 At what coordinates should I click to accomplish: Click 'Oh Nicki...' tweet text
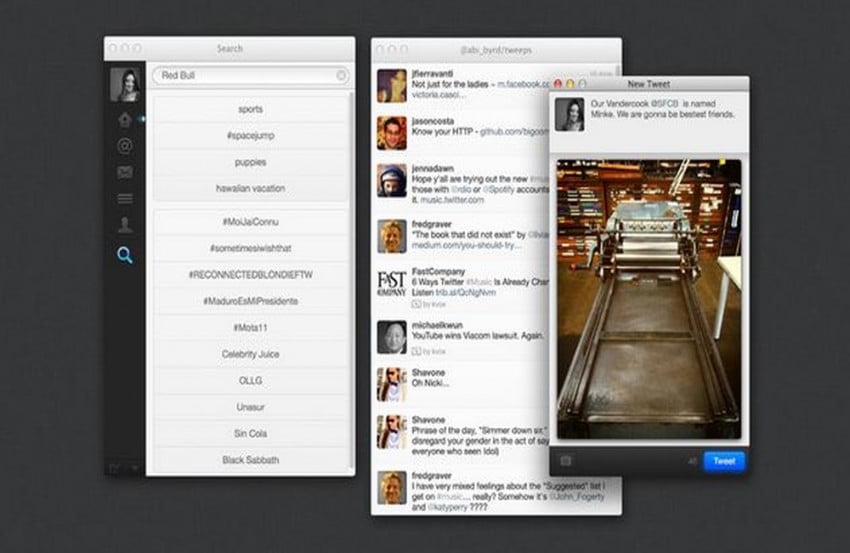[430, 383]
